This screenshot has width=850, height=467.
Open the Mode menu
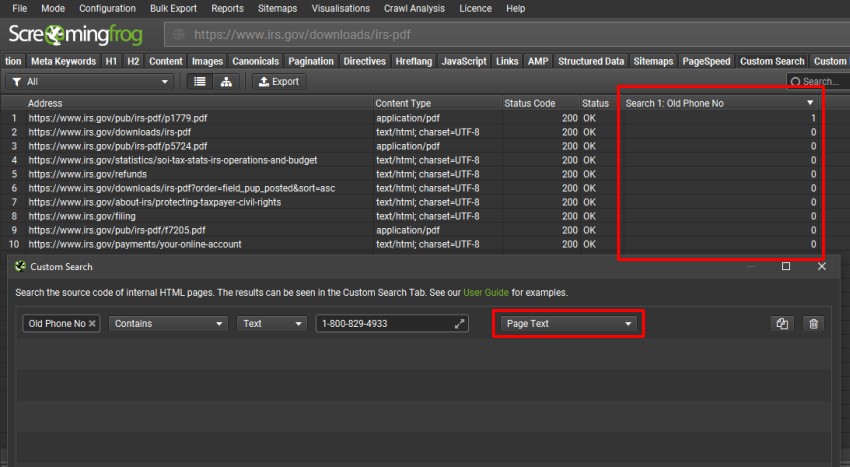click(53, 9)
